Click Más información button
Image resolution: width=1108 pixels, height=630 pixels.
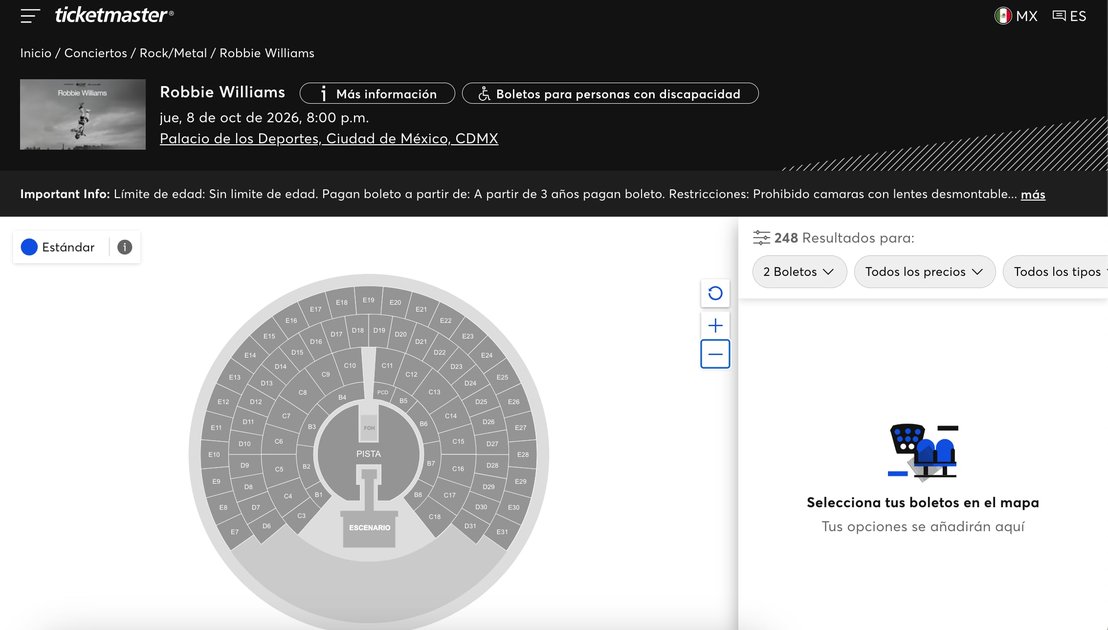point(377,94)
